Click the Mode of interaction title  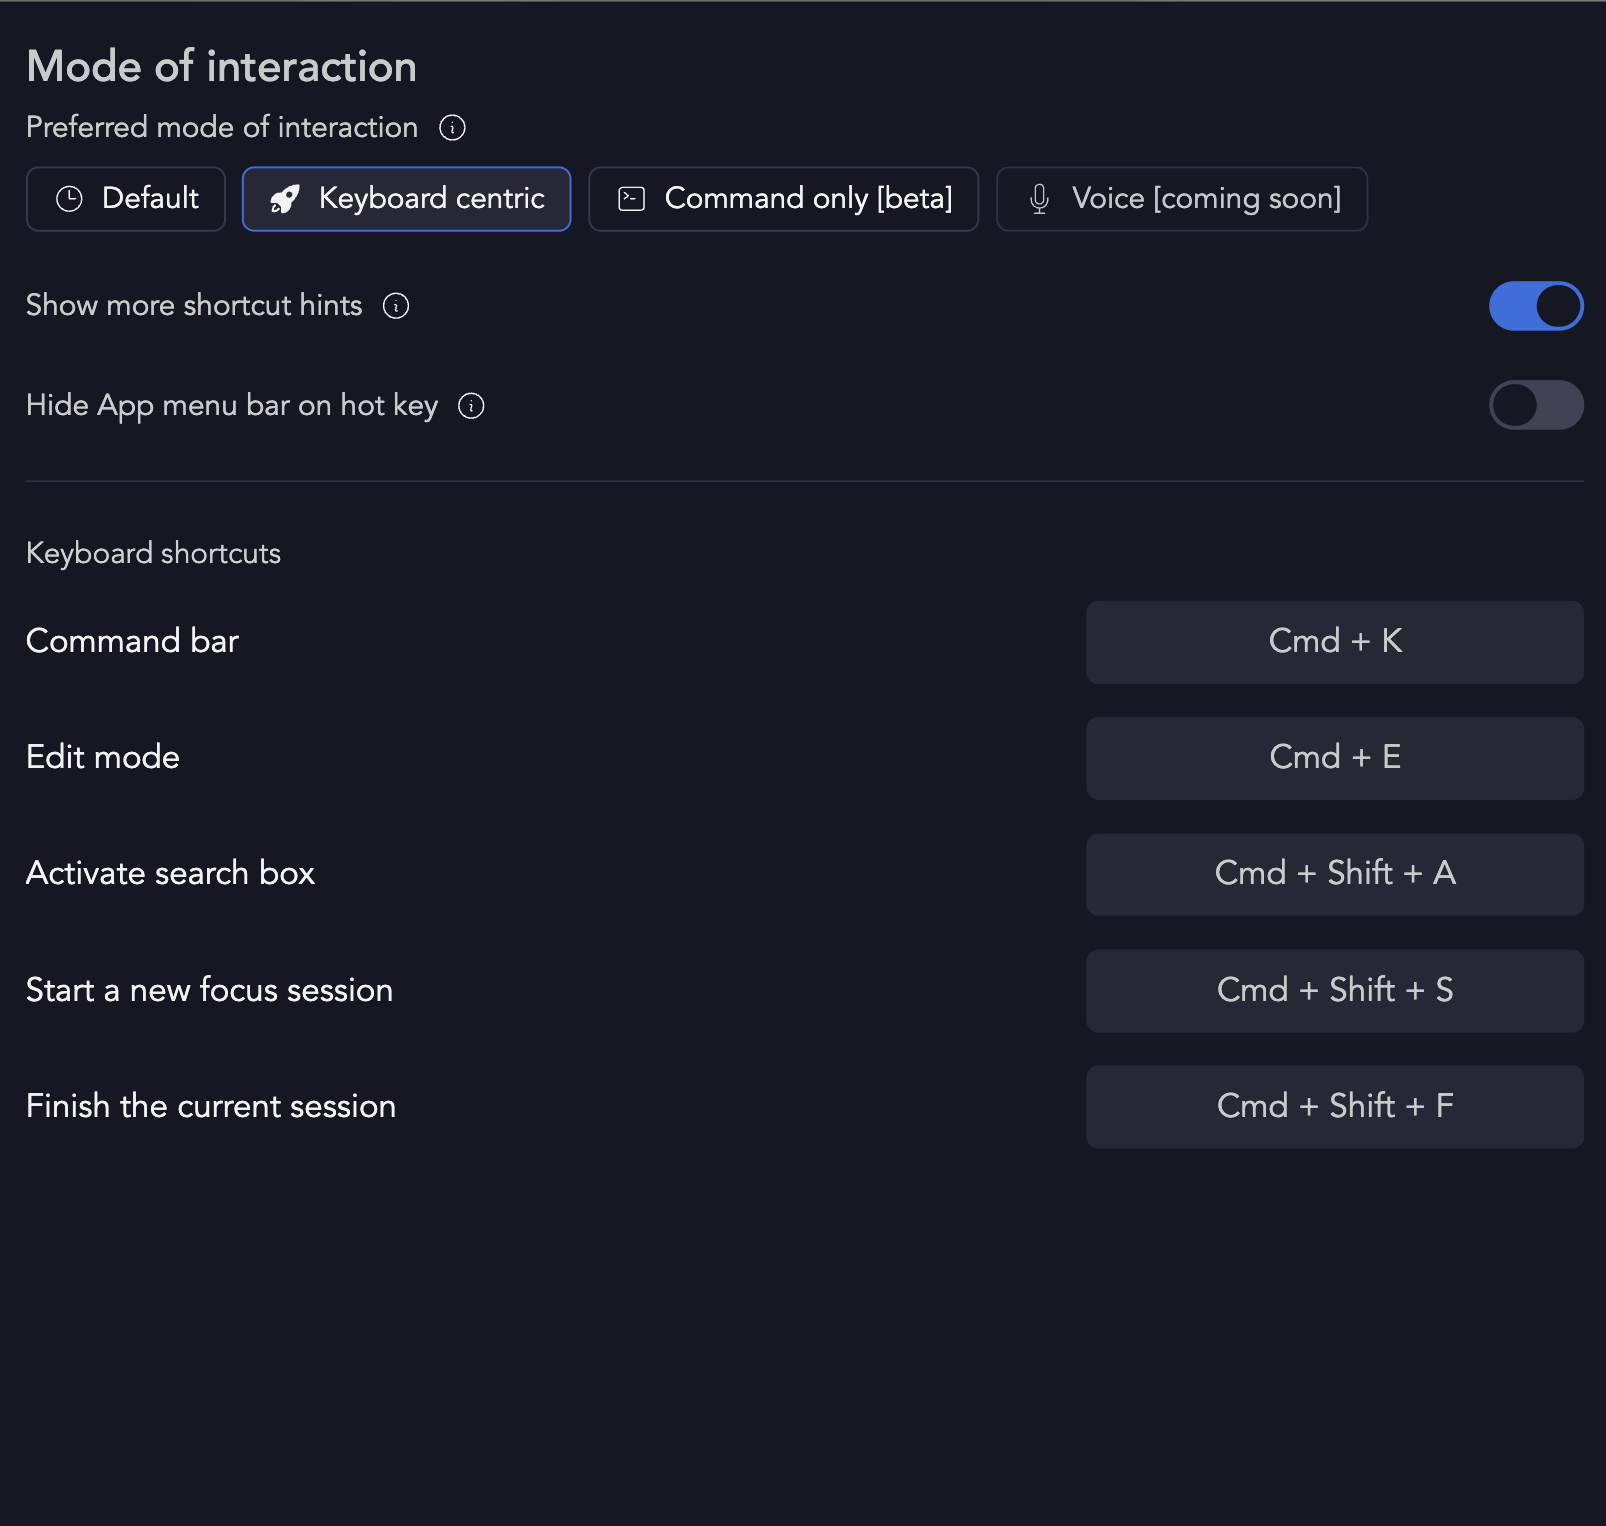221,67
